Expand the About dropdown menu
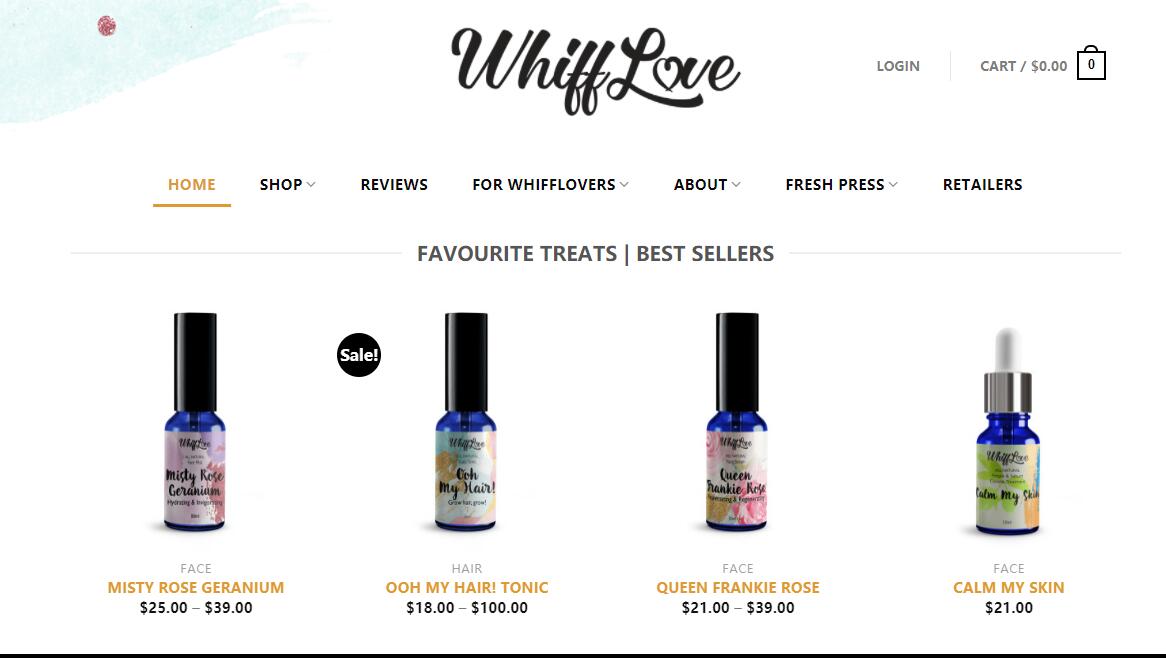 pyautogui.click(x=707, y=184)
